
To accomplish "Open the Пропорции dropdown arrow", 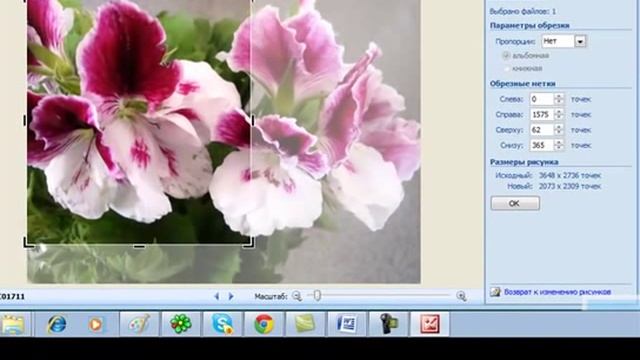I will 580,41.
